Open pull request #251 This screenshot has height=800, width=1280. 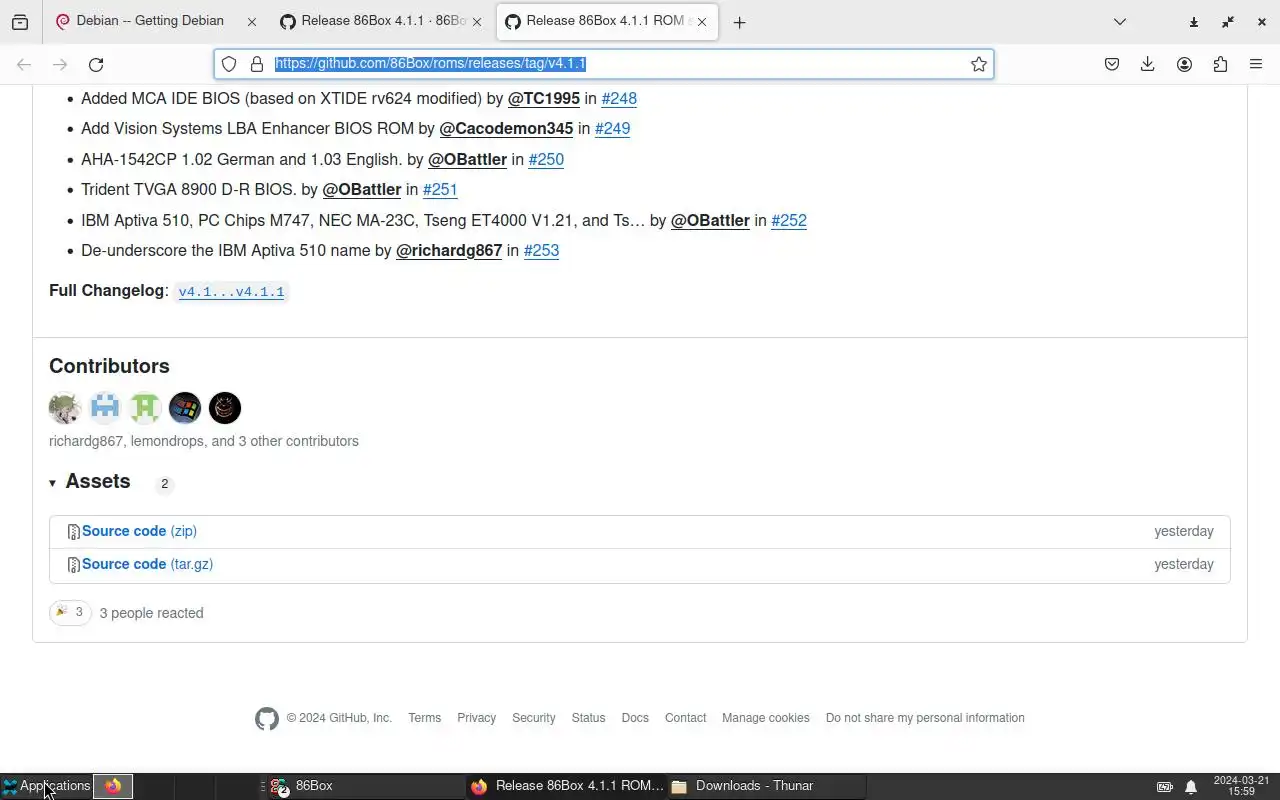pyautogui.click(x=440, y=189)
